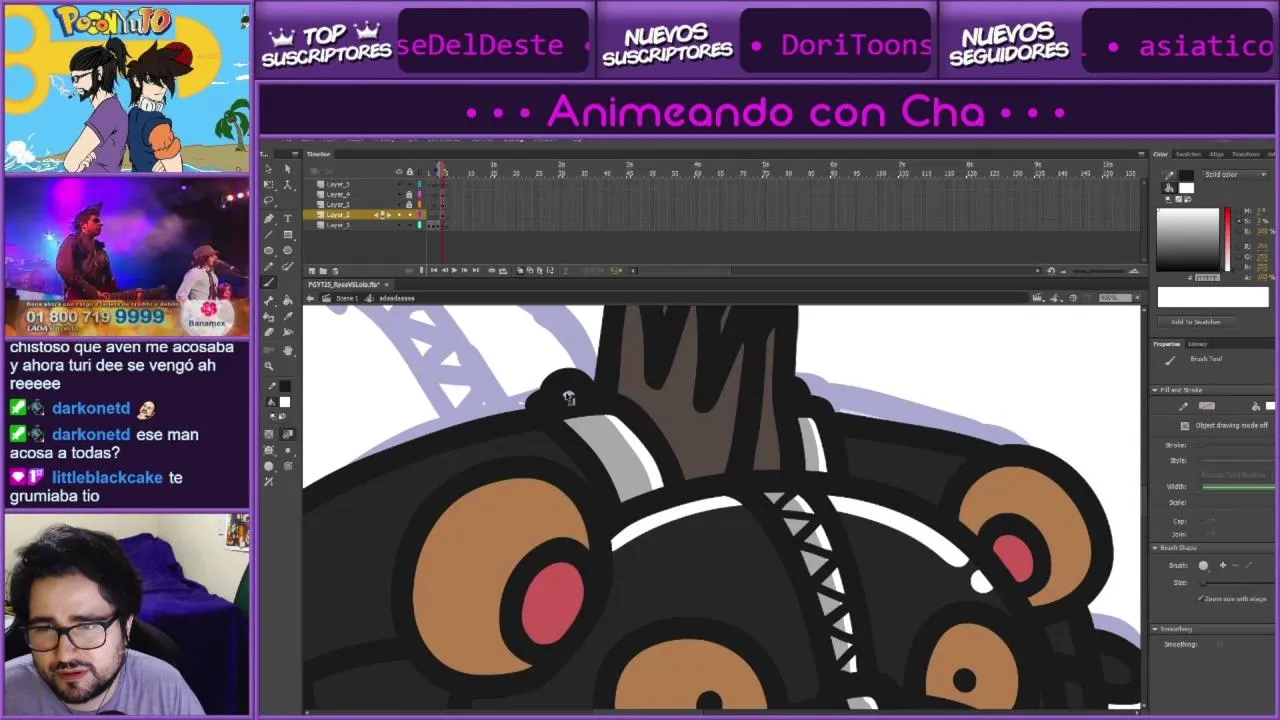Click the red hue slider bar
This screenshot has width=1280, height=720.
pos(1227,240)
